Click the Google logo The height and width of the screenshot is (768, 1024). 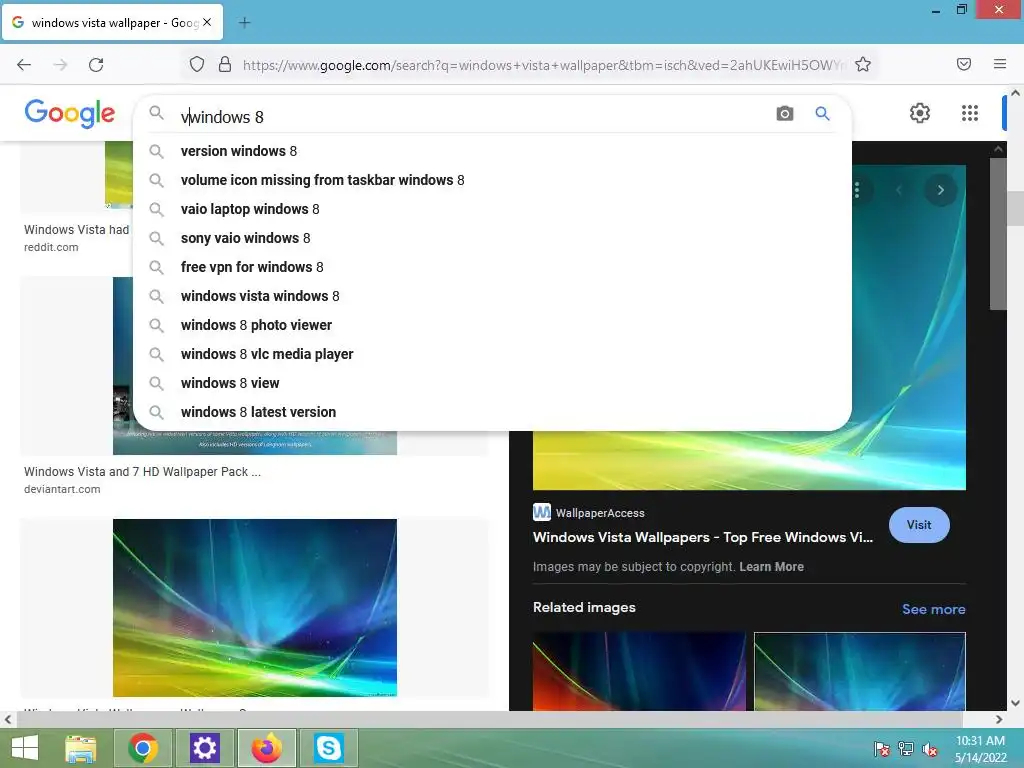pos(70,114)
